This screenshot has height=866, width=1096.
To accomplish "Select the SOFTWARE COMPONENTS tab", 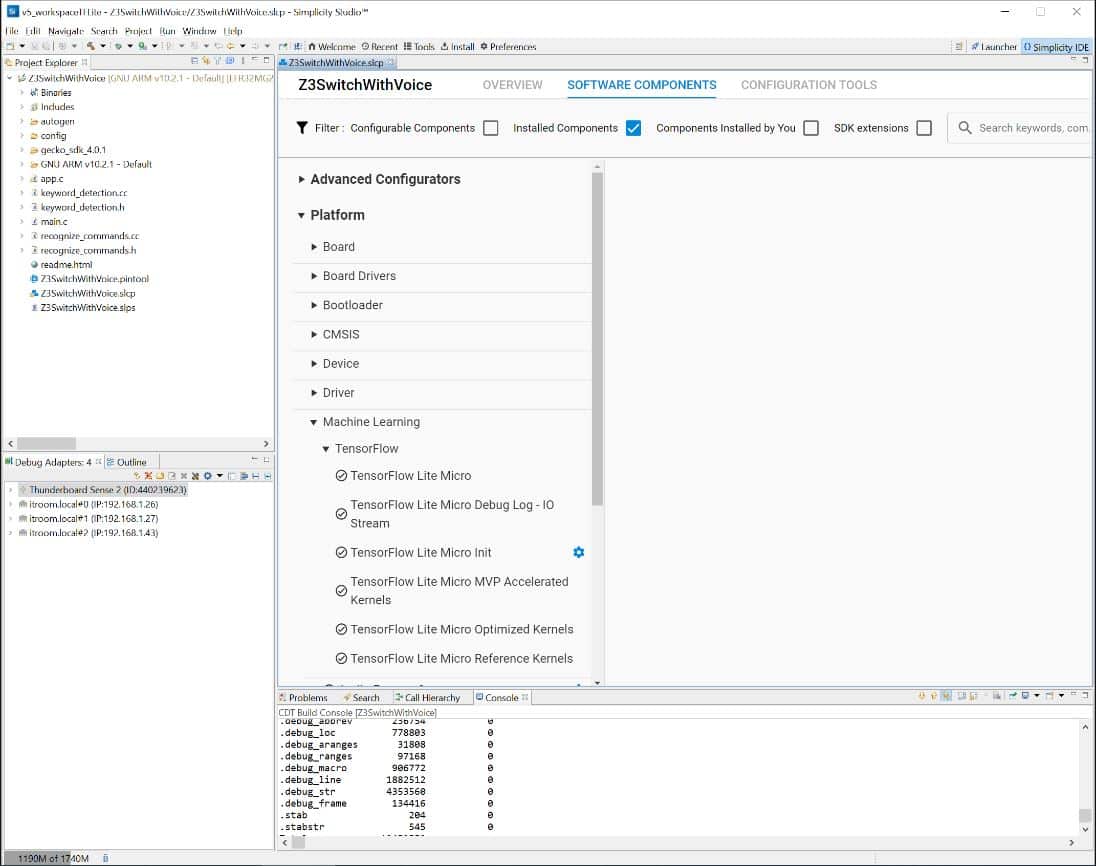I will [642, 85].
